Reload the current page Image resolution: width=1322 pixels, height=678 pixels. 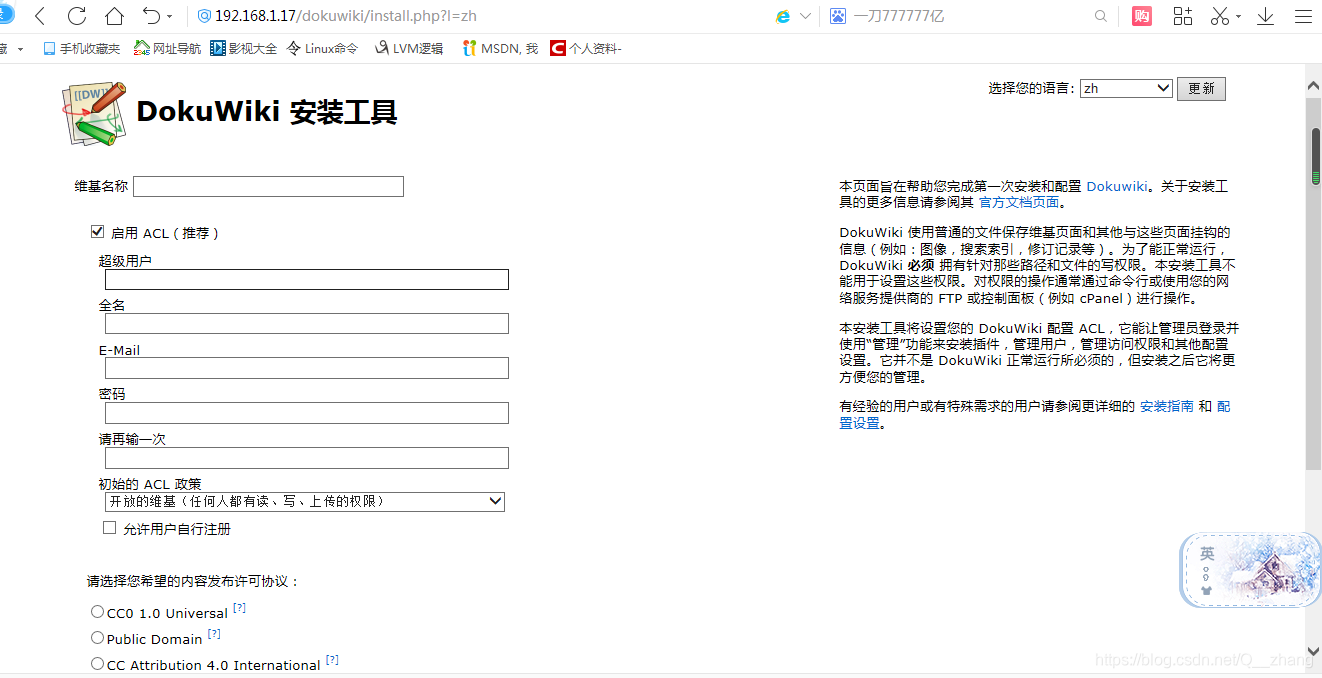point(77,16)
